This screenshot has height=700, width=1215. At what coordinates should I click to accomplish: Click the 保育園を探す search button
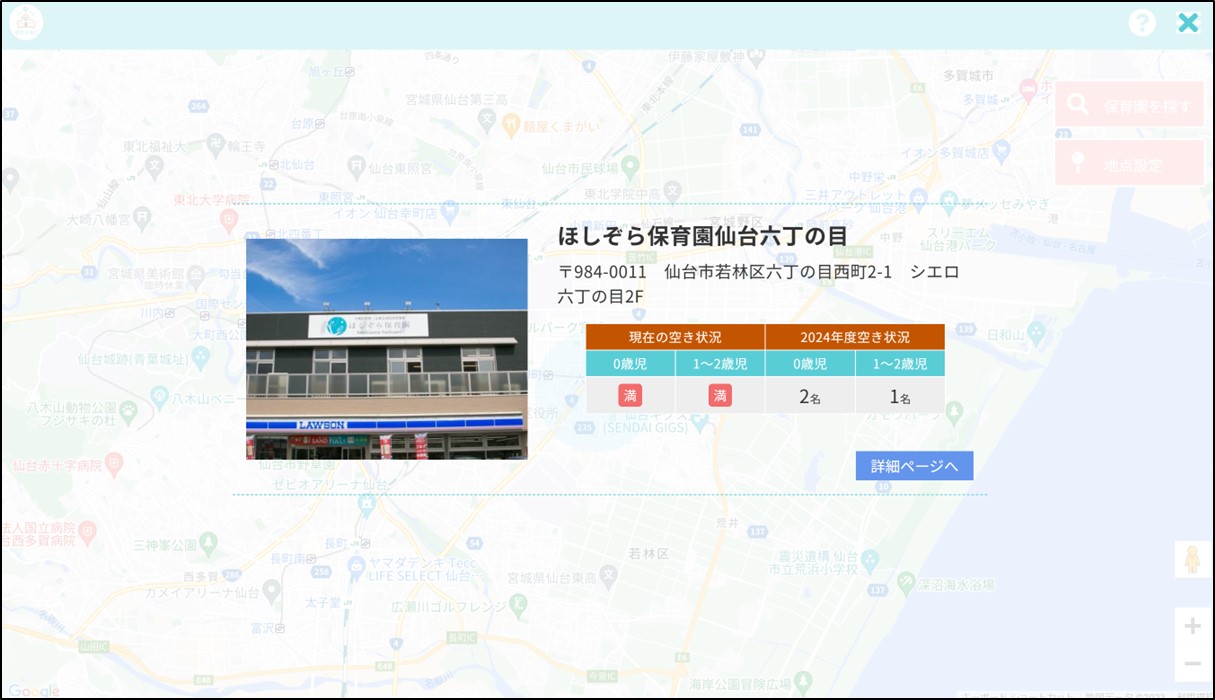click(x=1129, y=104)
